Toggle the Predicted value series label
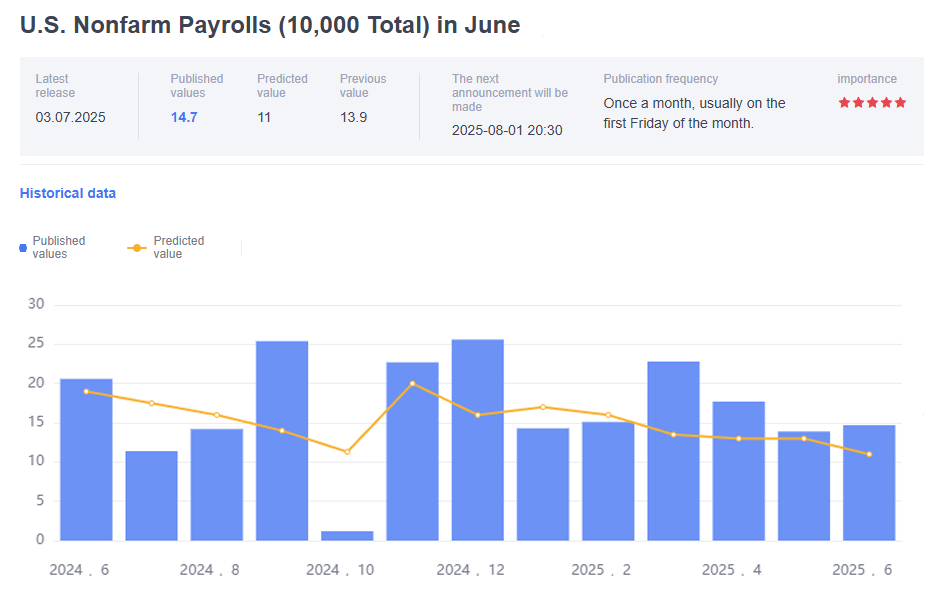943x593 pixels. (x=178, y=247)
